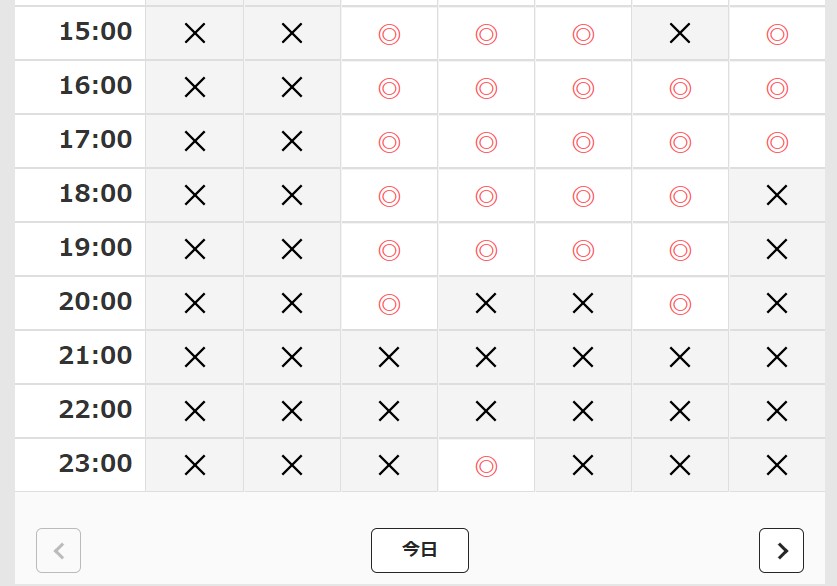Click the greyed-out previous week arrow
The width and height of the screenshot is (837, 586).
coord(58,550)
